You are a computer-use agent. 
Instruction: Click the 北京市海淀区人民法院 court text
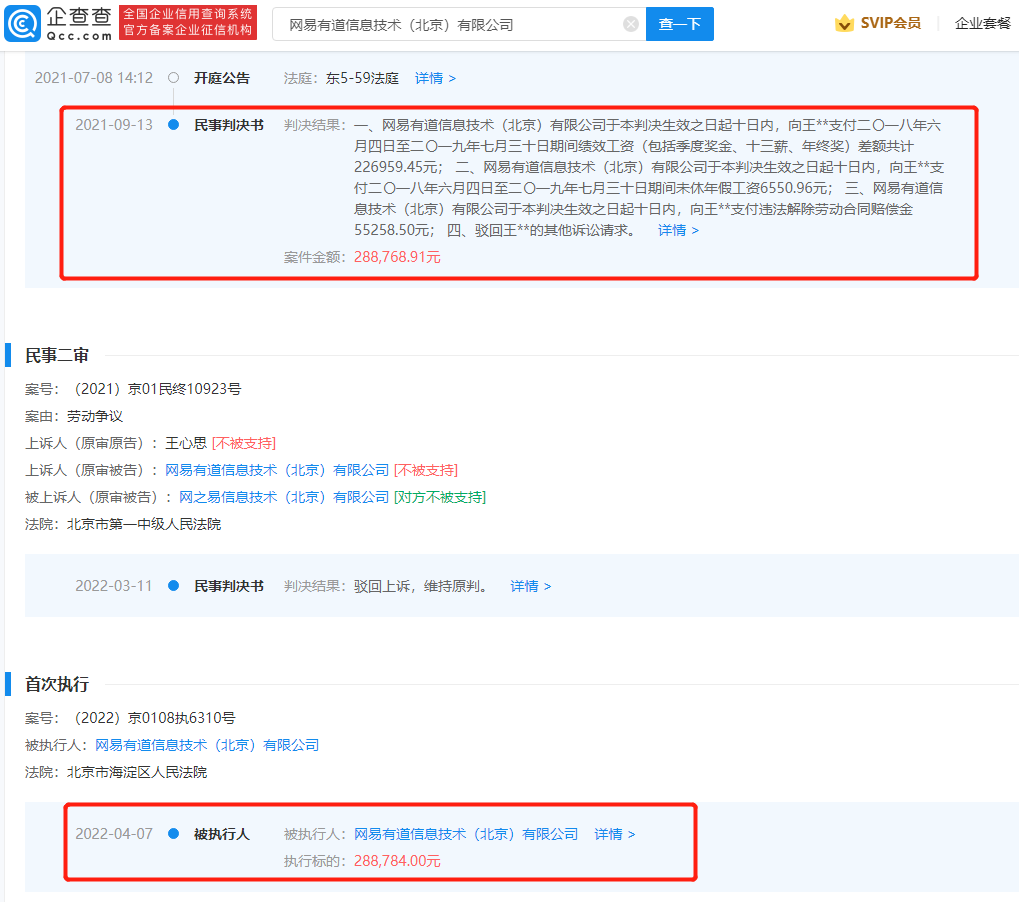[x=137, y=772]
